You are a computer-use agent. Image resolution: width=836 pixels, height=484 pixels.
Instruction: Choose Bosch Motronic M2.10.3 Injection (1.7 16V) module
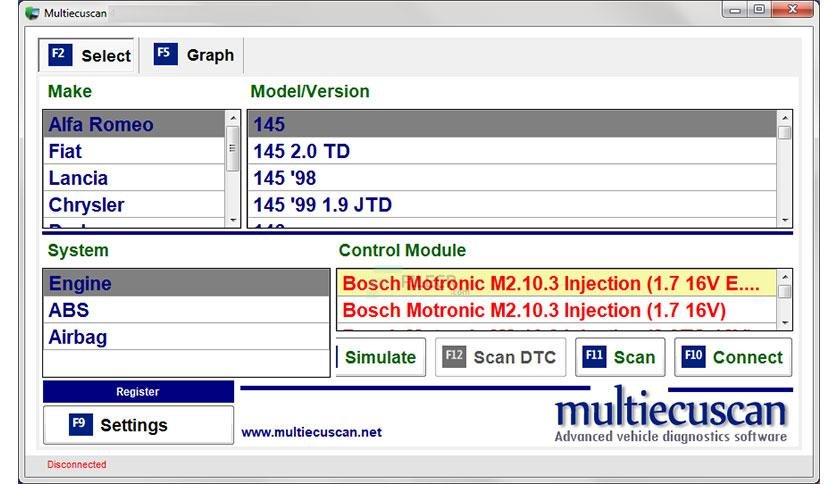[557, 310]
